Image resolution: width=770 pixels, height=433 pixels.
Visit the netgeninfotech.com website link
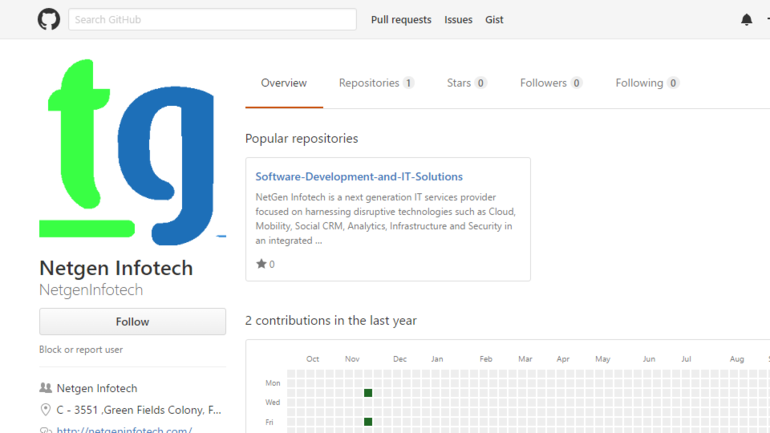(124, 429)
